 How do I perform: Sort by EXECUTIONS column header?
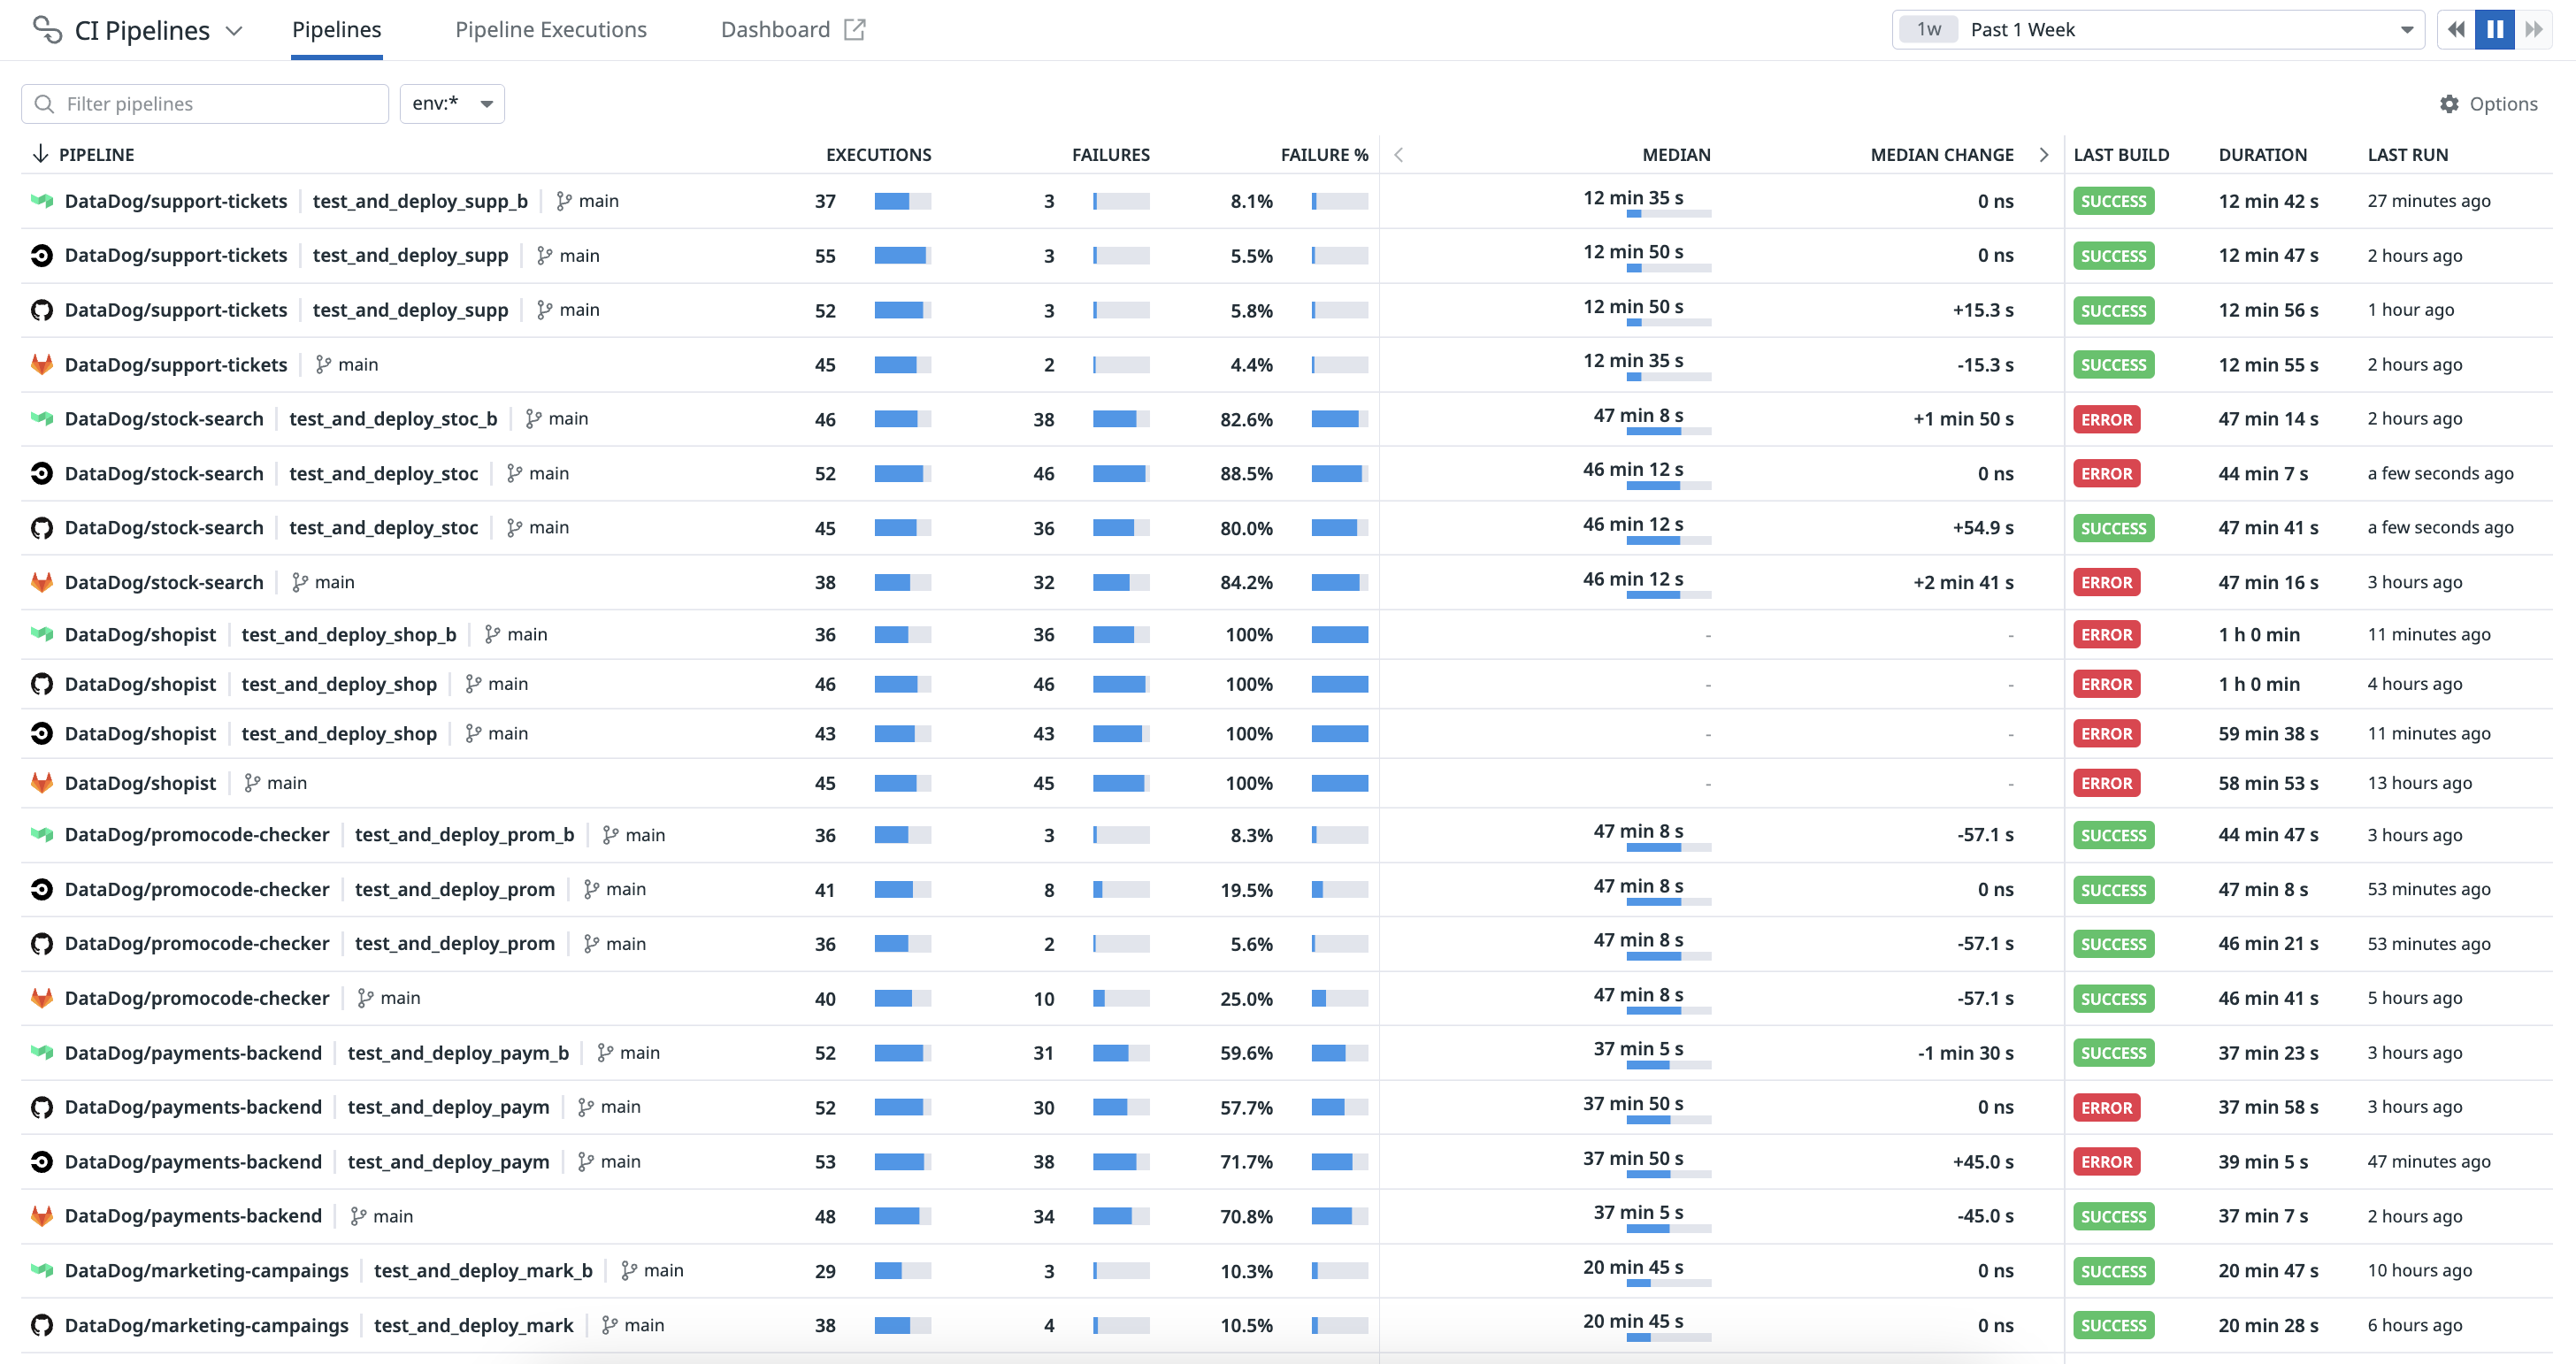pos(878,155)
